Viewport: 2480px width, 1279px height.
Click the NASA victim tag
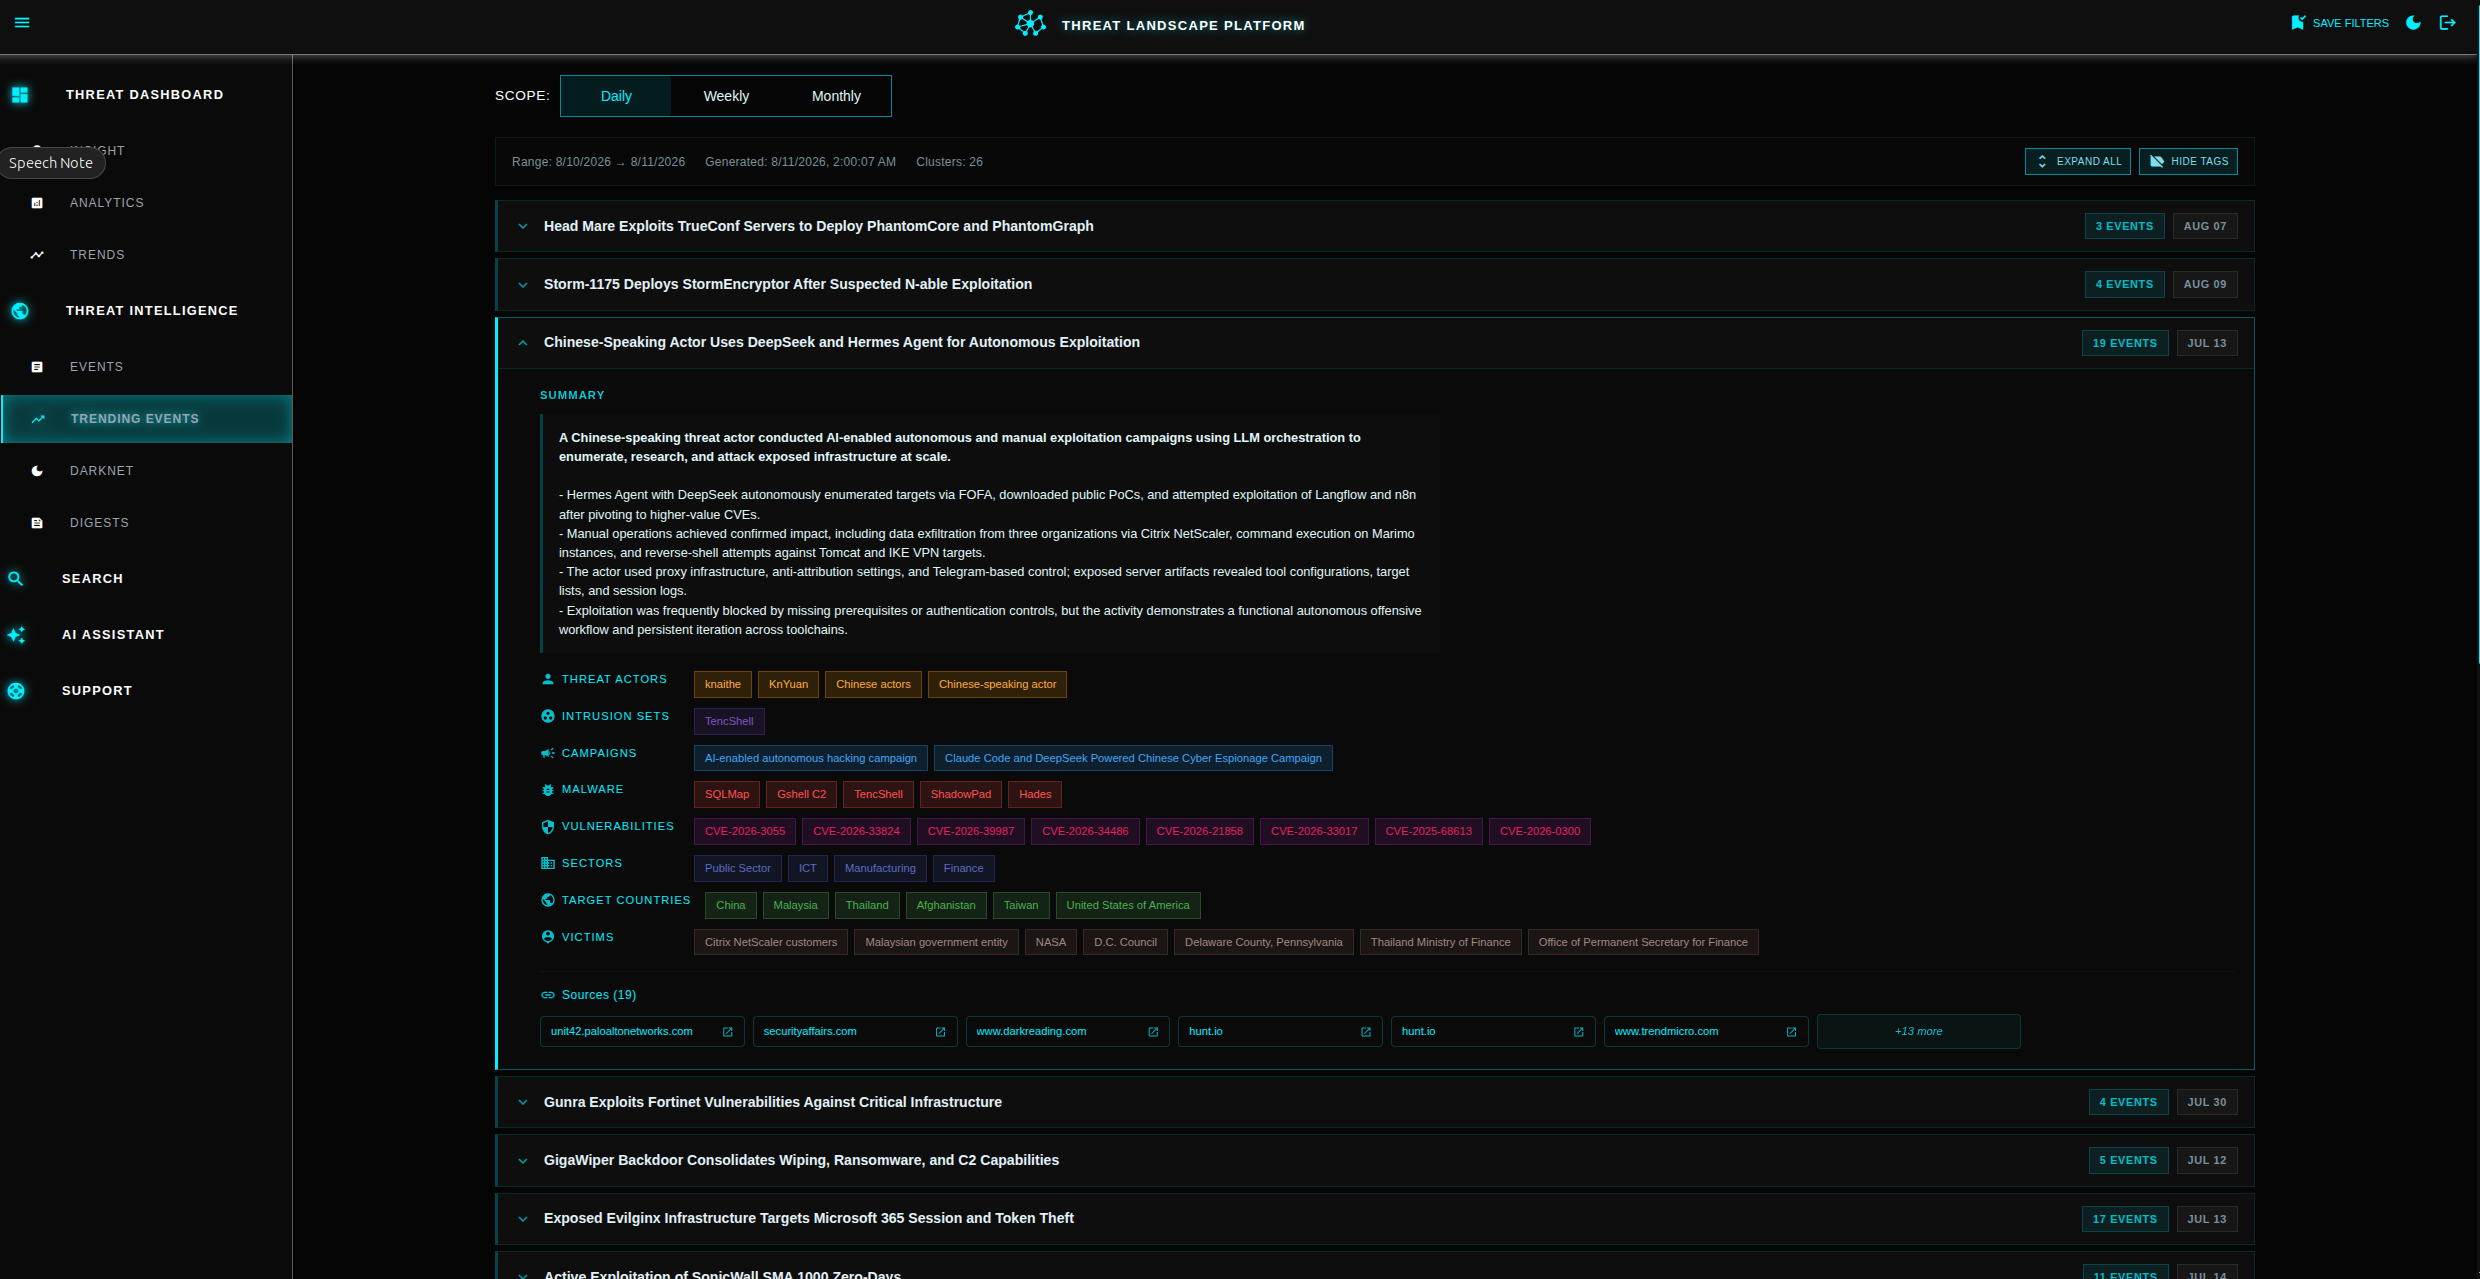pyautogui.click(x=1051, y=943)
